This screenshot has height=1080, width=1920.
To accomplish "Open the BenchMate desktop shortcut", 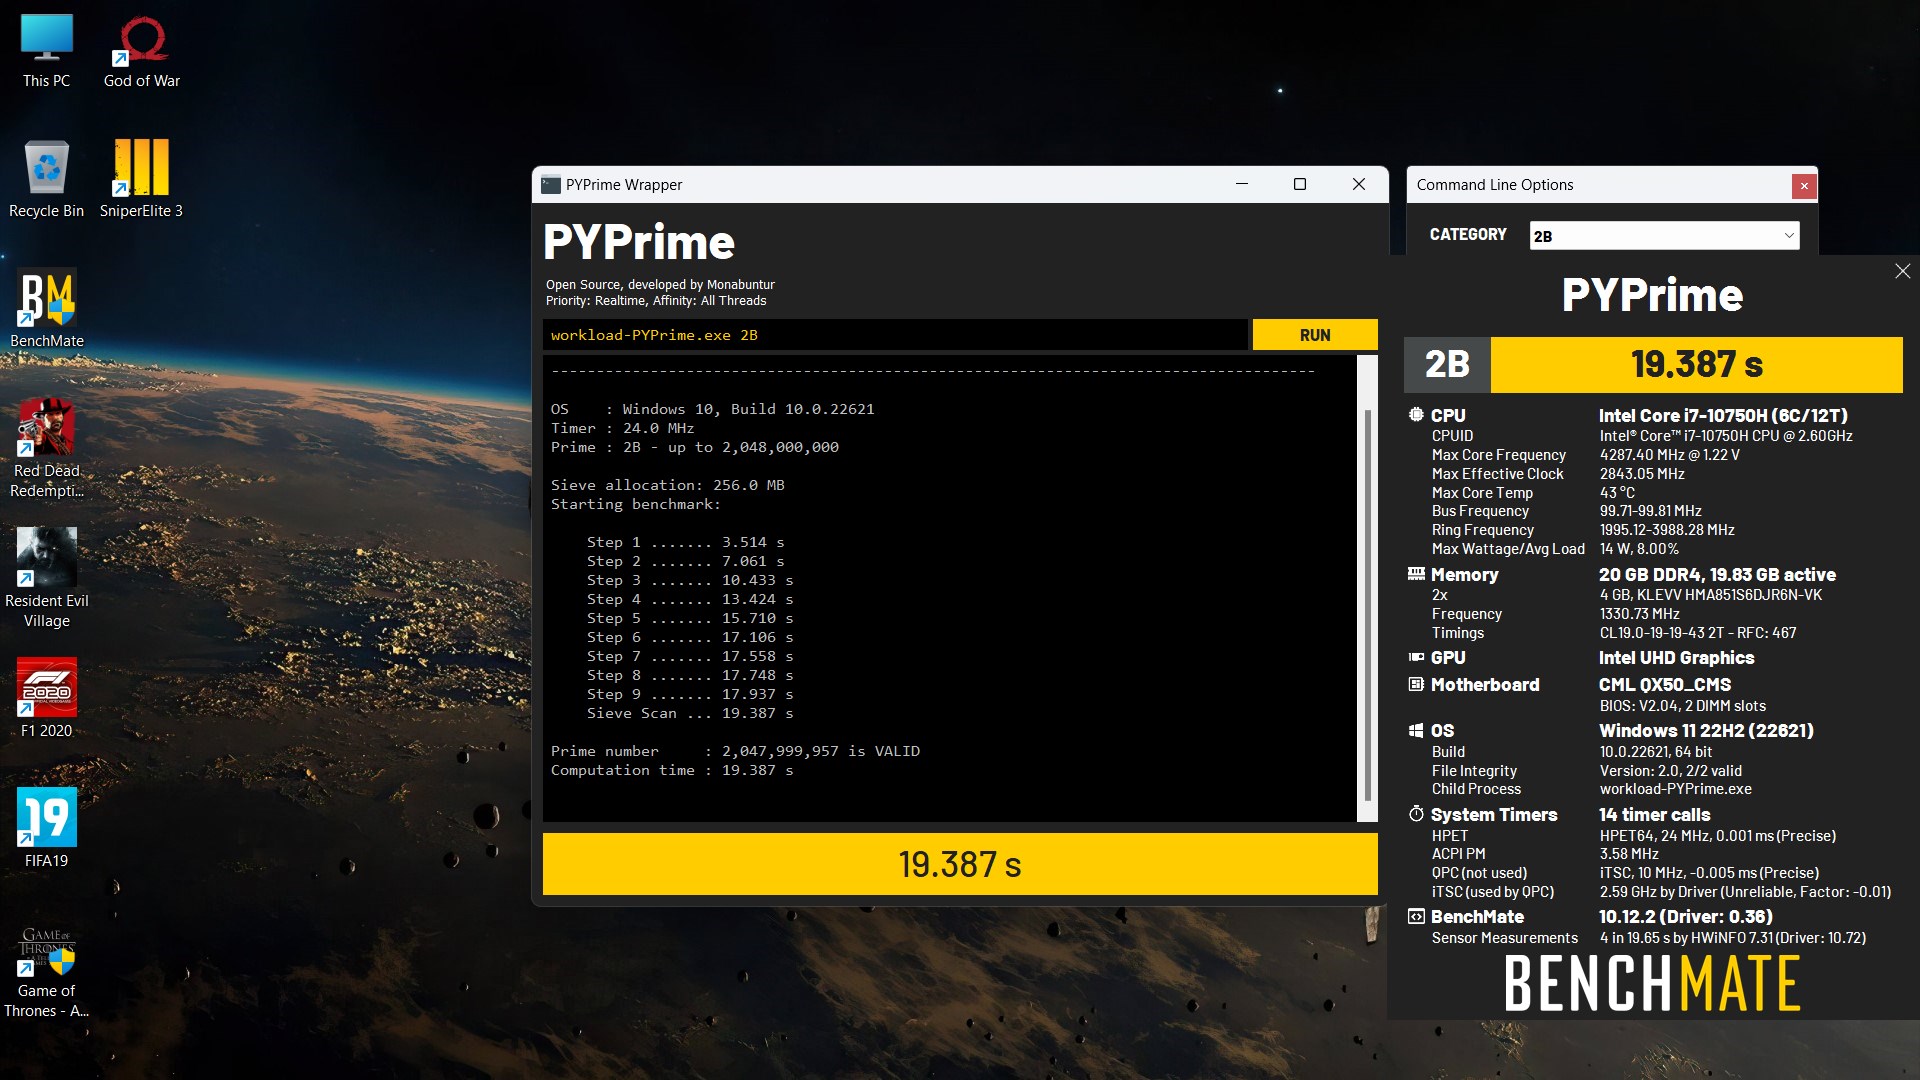I will pos(46,310).
